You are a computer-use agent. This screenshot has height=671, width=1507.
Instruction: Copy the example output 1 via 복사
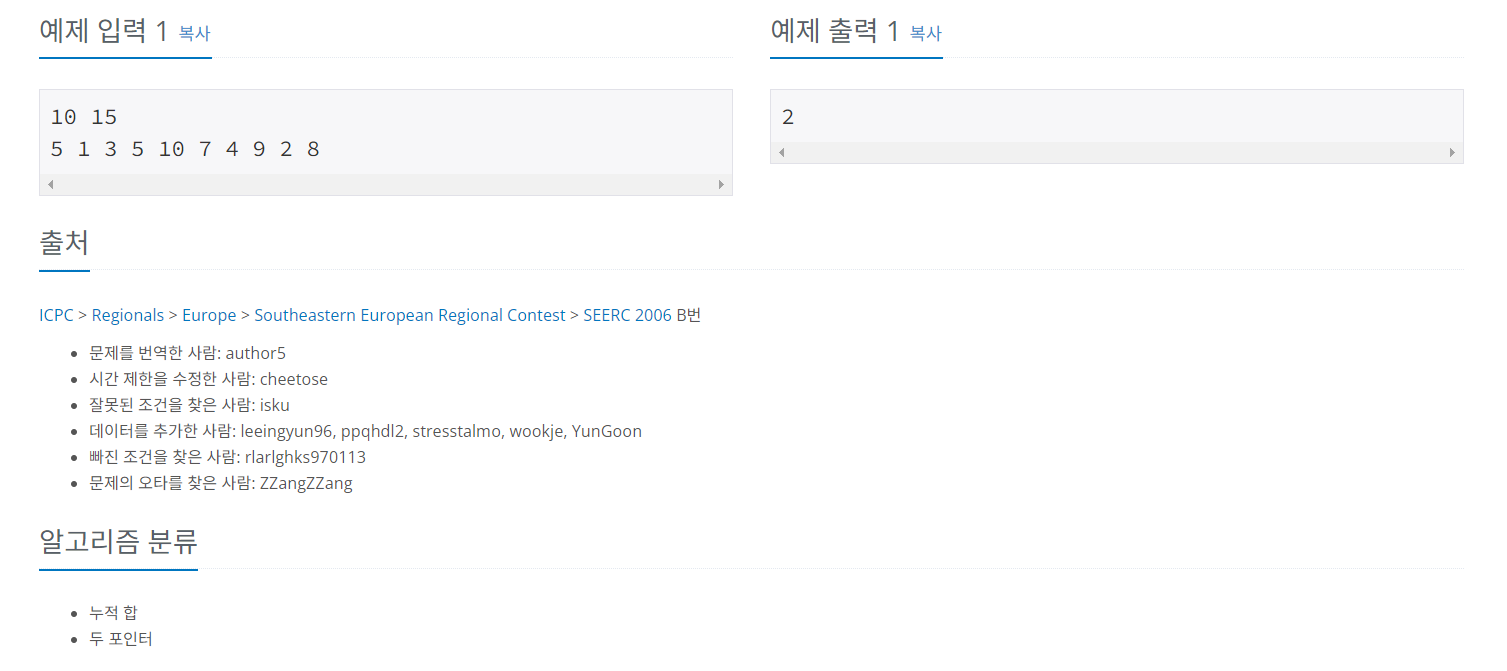click(925, 33)
